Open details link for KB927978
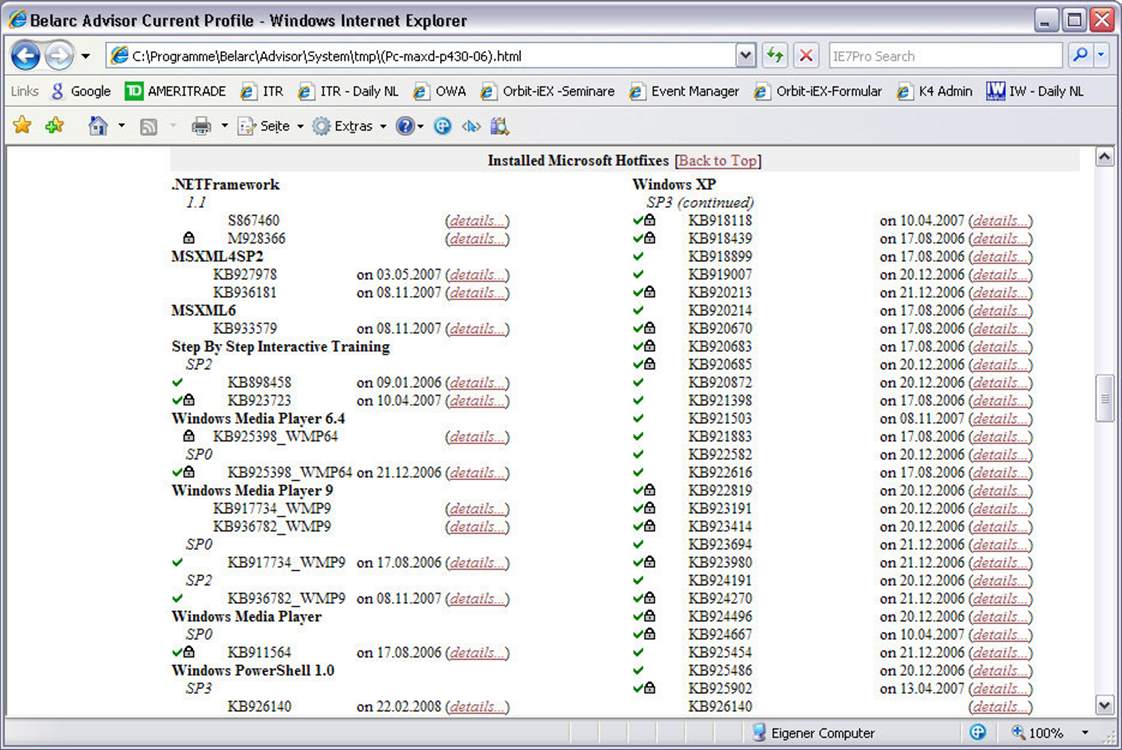This screenshot has height=750, width=1122. [477, 275]
